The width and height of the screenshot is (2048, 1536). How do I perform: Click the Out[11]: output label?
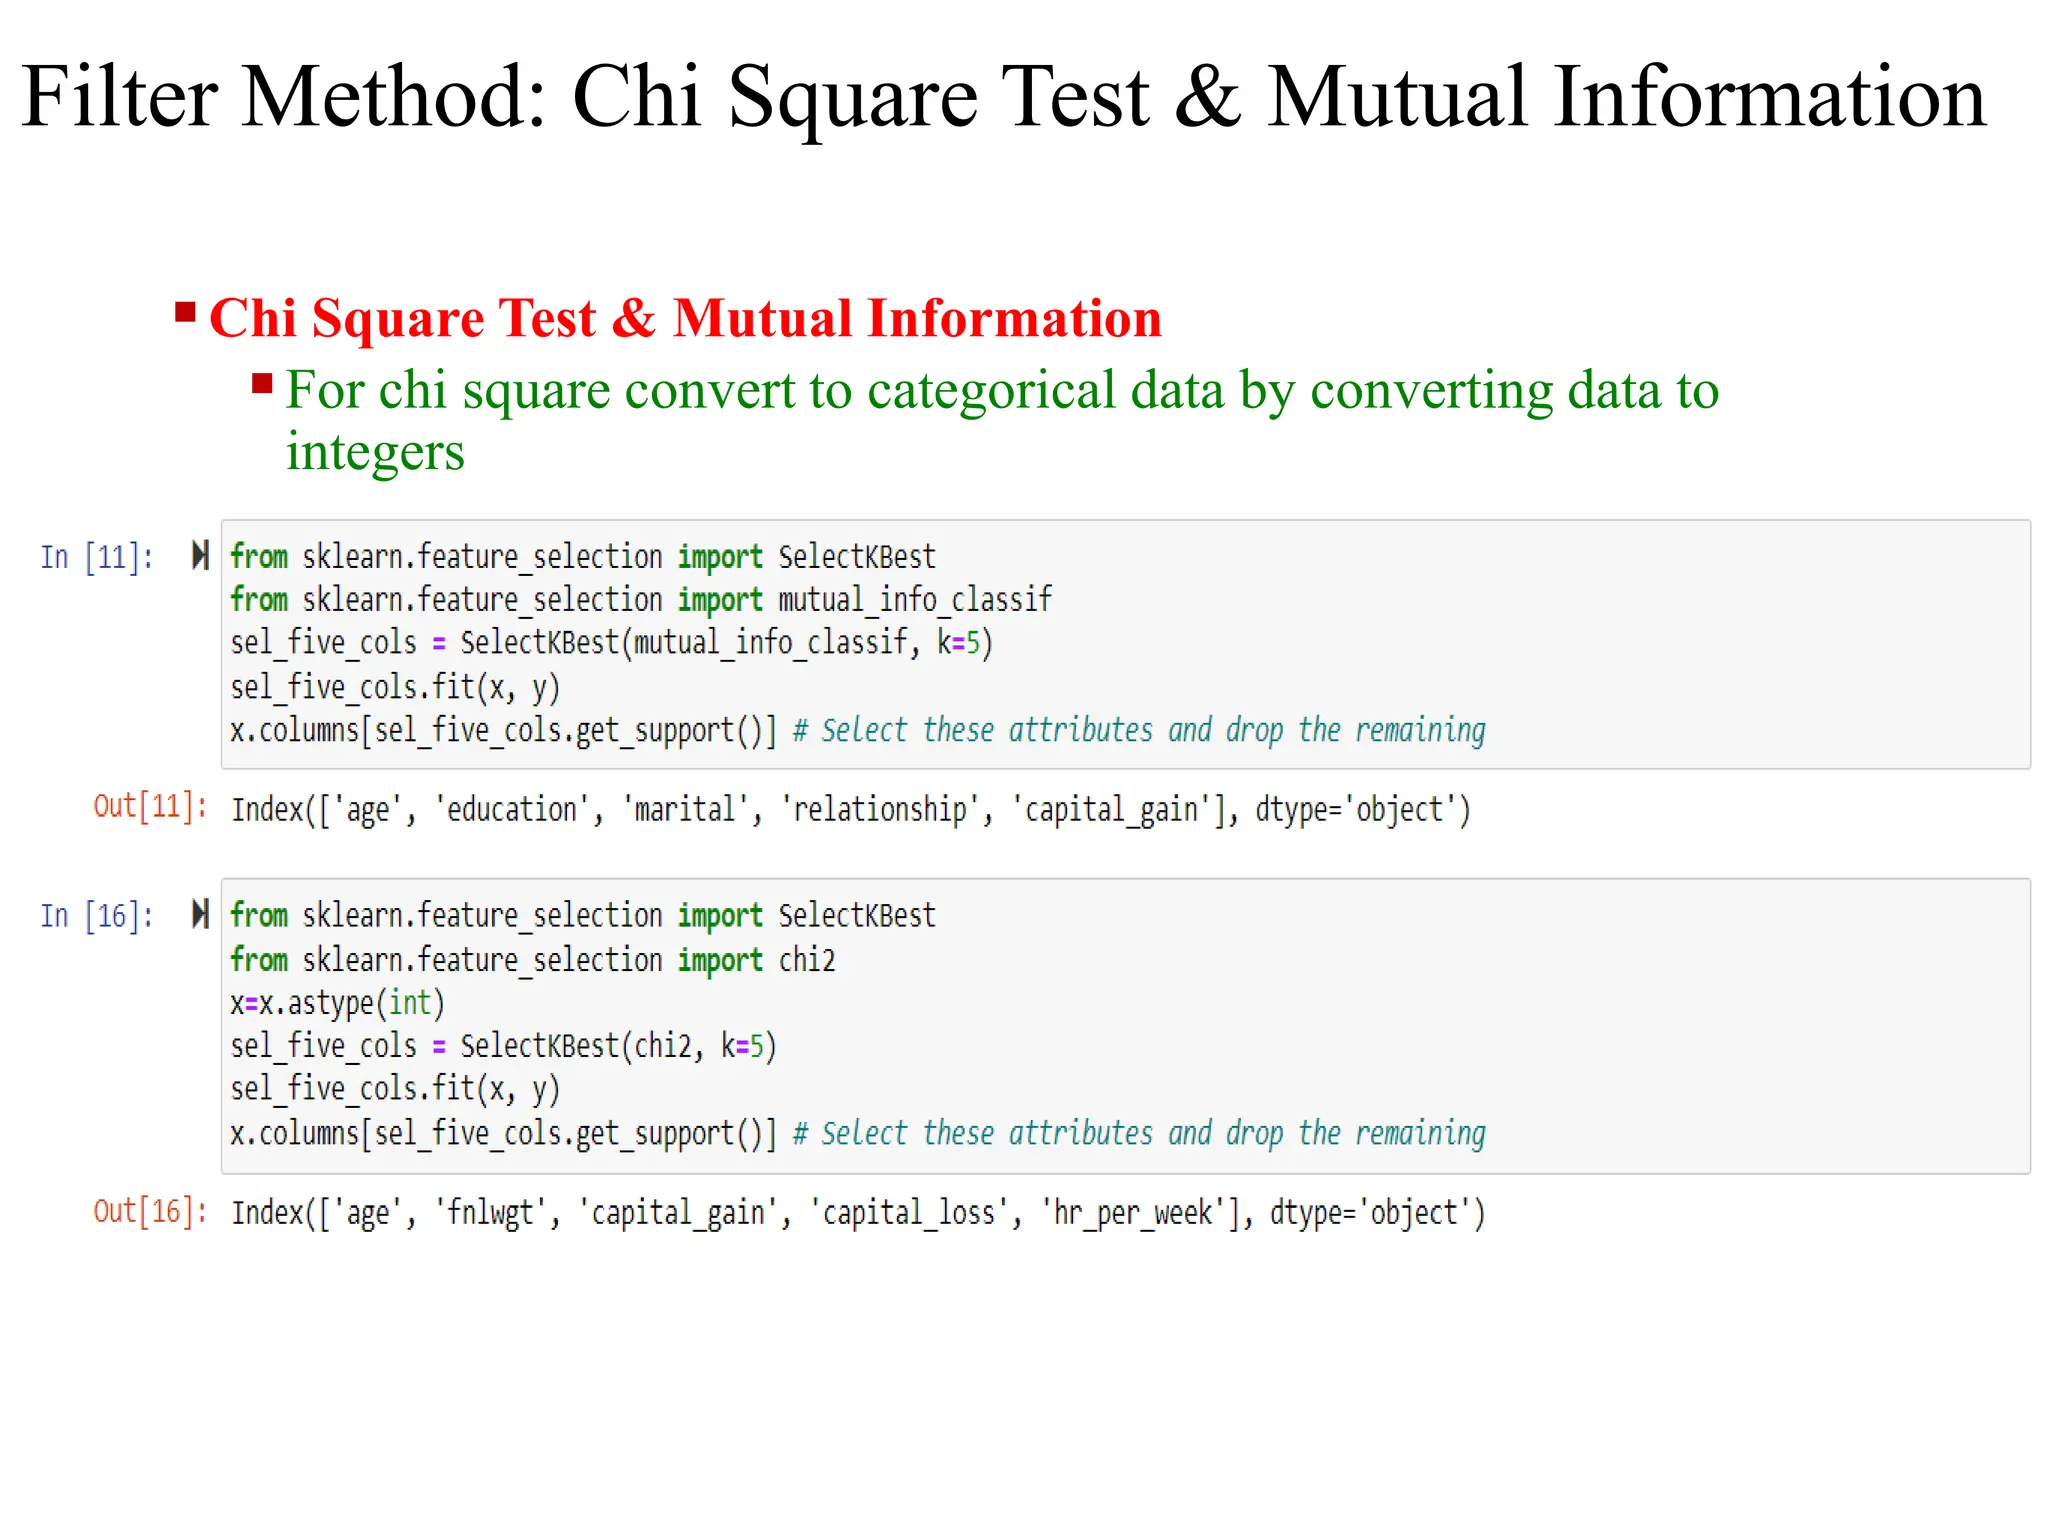tap(150, 806)
